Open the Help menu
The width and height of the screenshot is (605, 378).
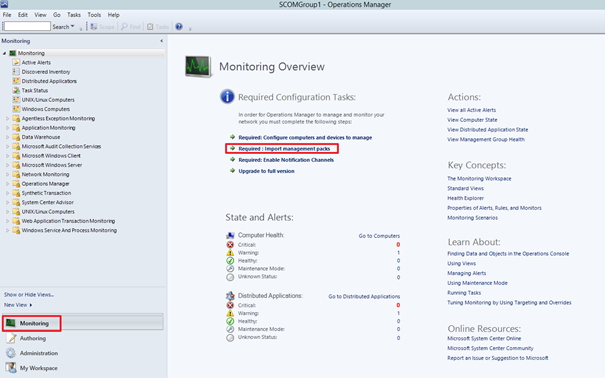[113, 15]
